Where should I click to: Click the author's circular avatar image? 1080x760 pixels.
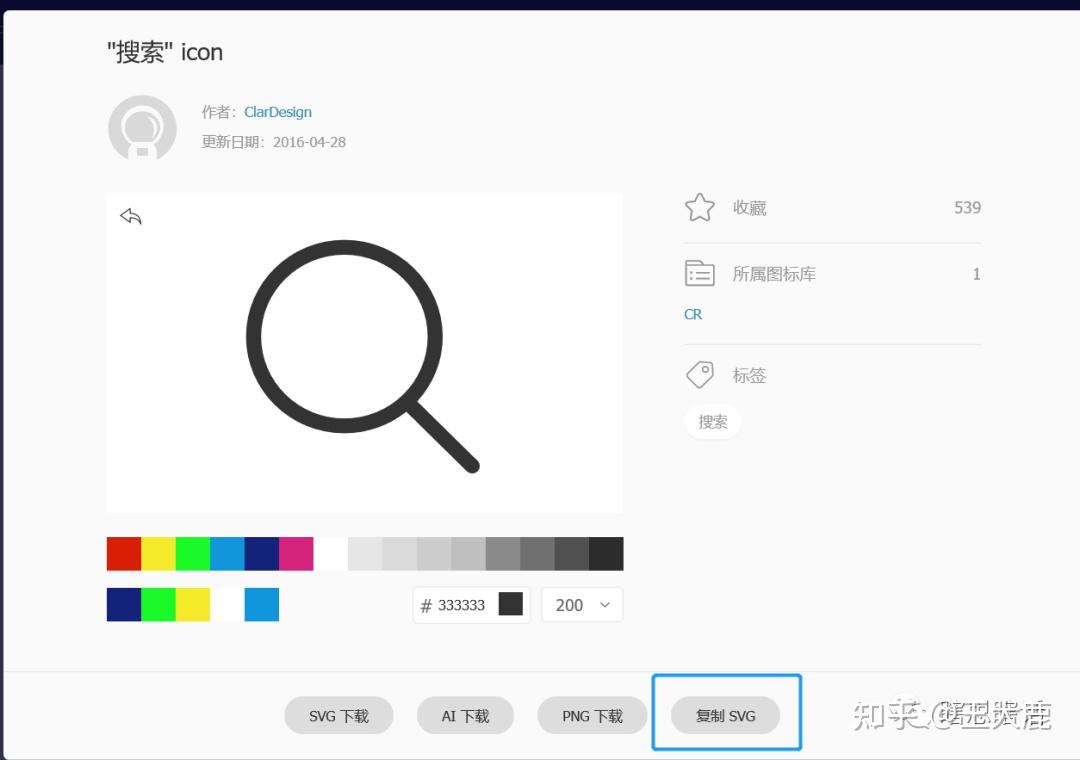click(142, 128)
